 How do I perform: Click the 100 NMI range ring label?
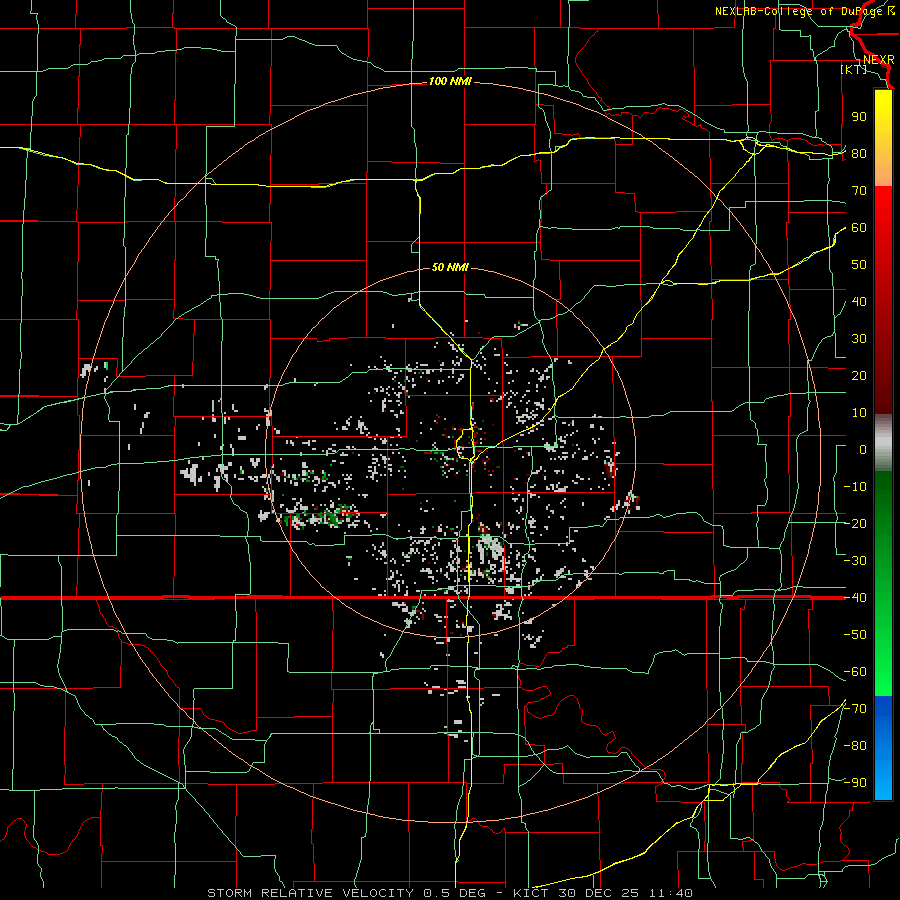coord(450,82)
